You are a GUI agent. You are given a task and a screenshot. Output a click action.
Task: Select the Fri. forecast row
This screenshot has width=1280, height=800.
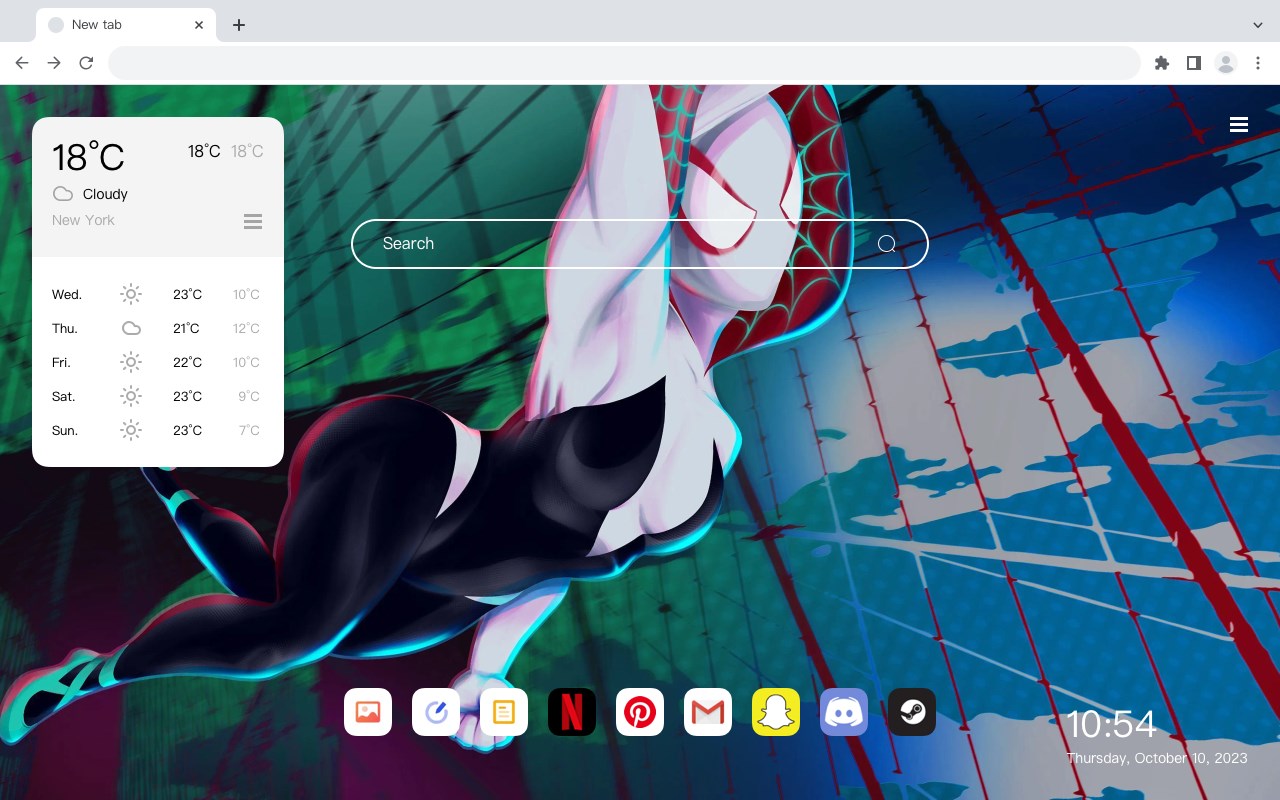[x=158, y=362]
